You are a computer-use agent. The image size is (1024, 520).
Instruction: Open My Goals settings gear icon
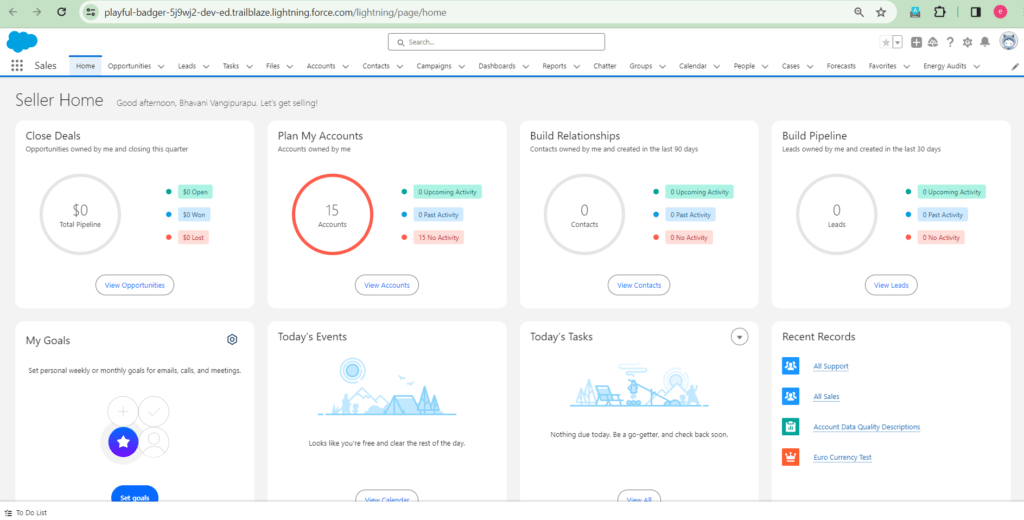pos(232,339)
